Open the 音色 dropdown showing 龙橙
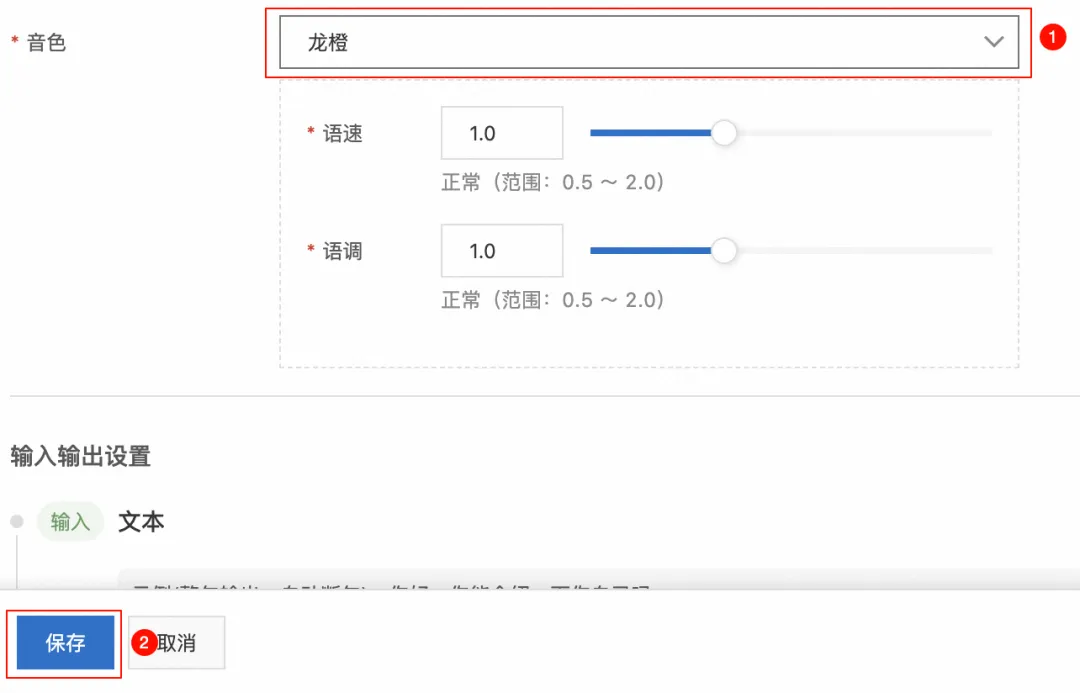The height and width of the screenshot is (693, 1080). [640, 42]
